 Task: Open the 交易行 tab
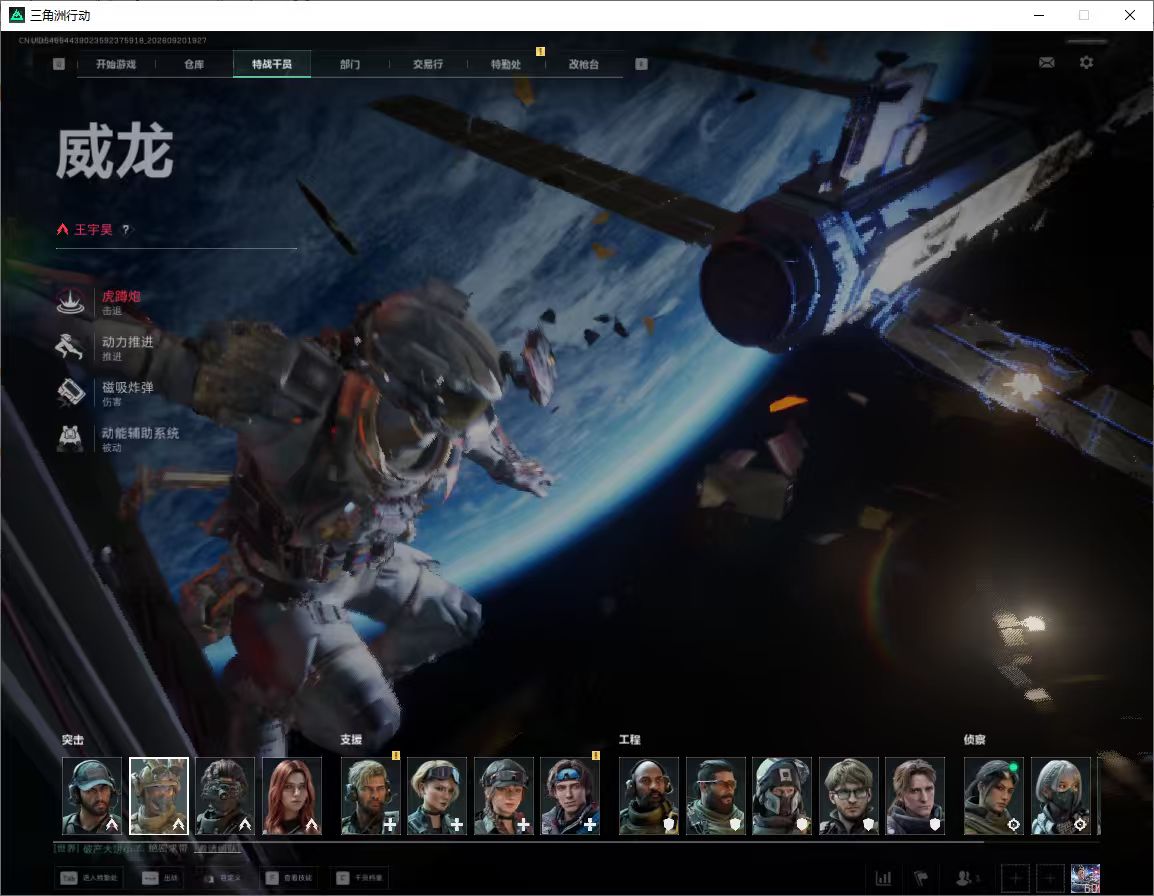pyautogui.click(x=428, y=64)
